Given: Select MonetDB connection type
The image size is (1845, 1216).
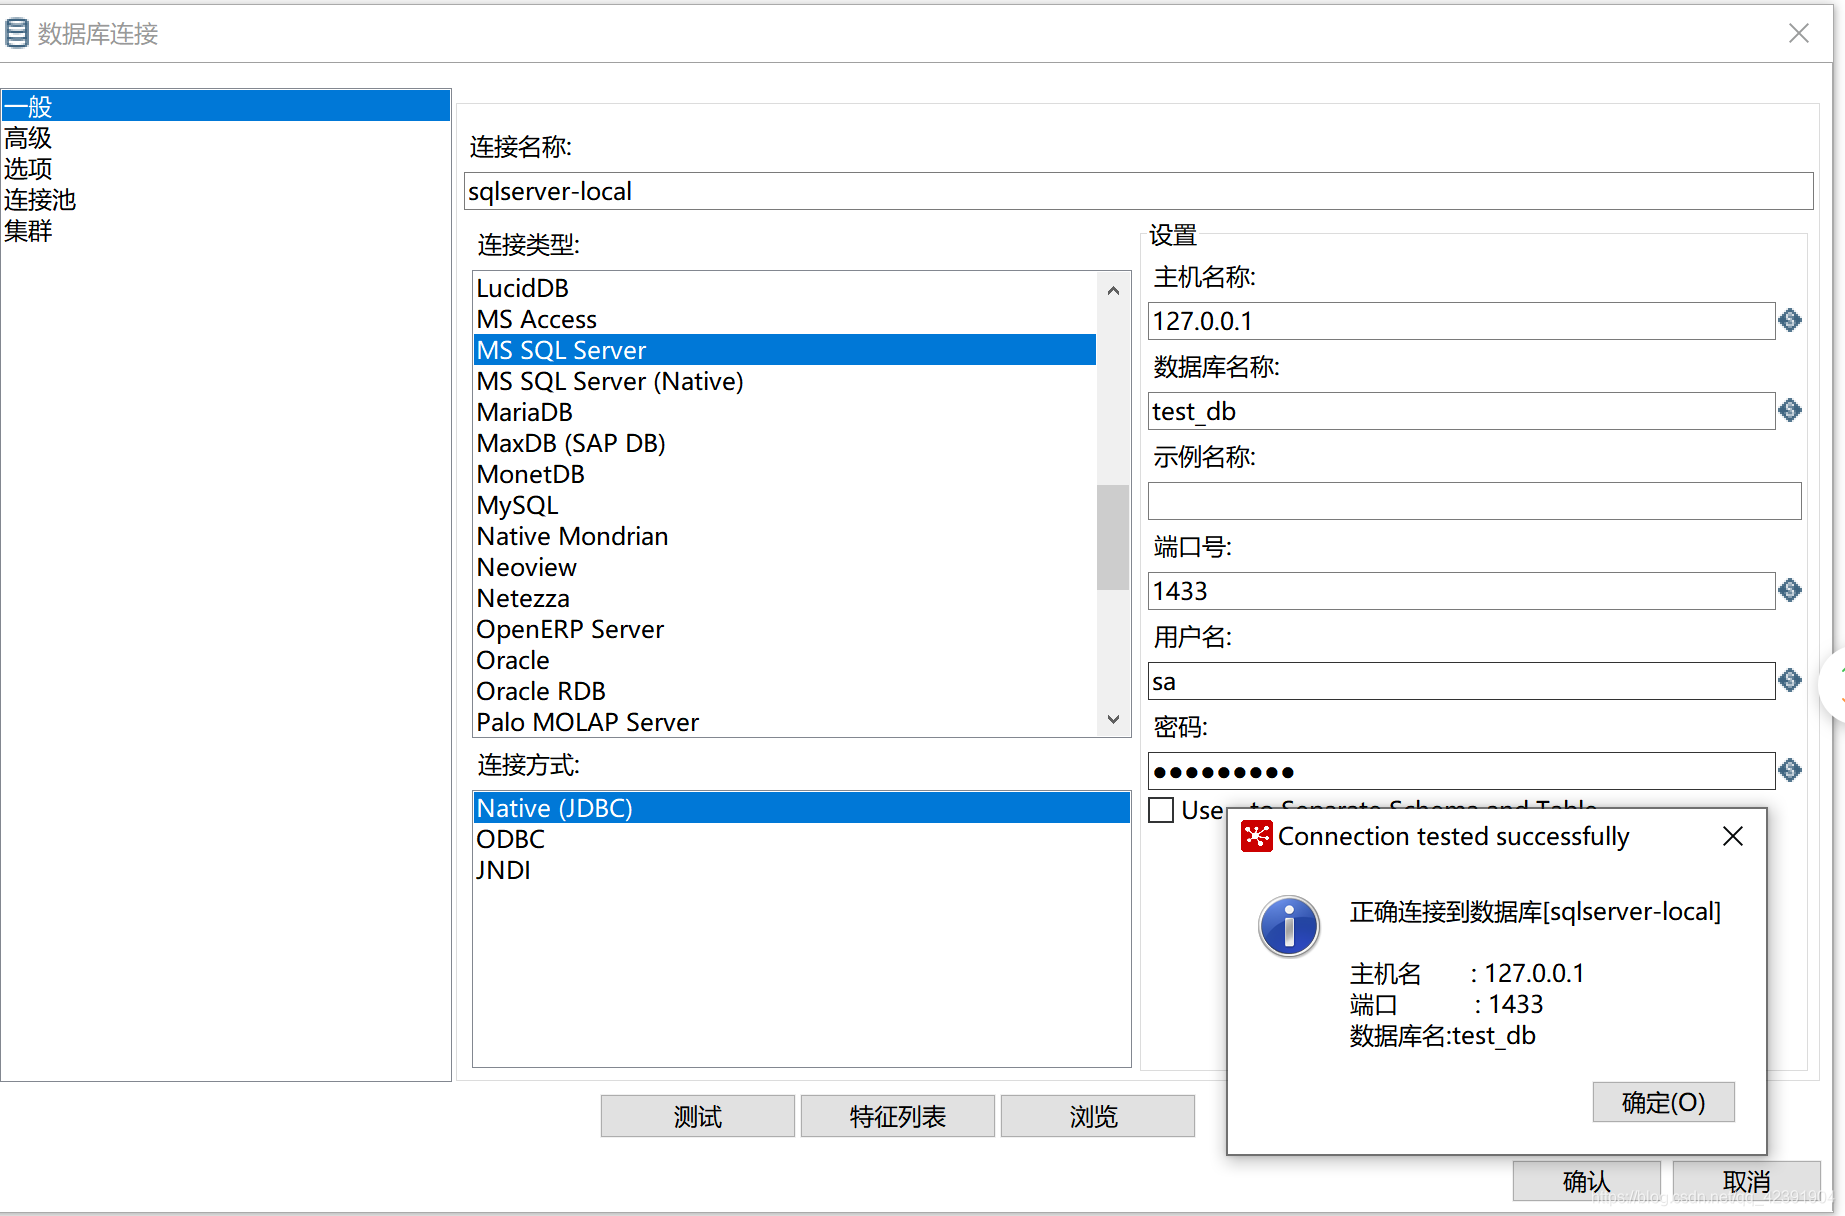Looking at the screenshot, I should pos(785,474).
